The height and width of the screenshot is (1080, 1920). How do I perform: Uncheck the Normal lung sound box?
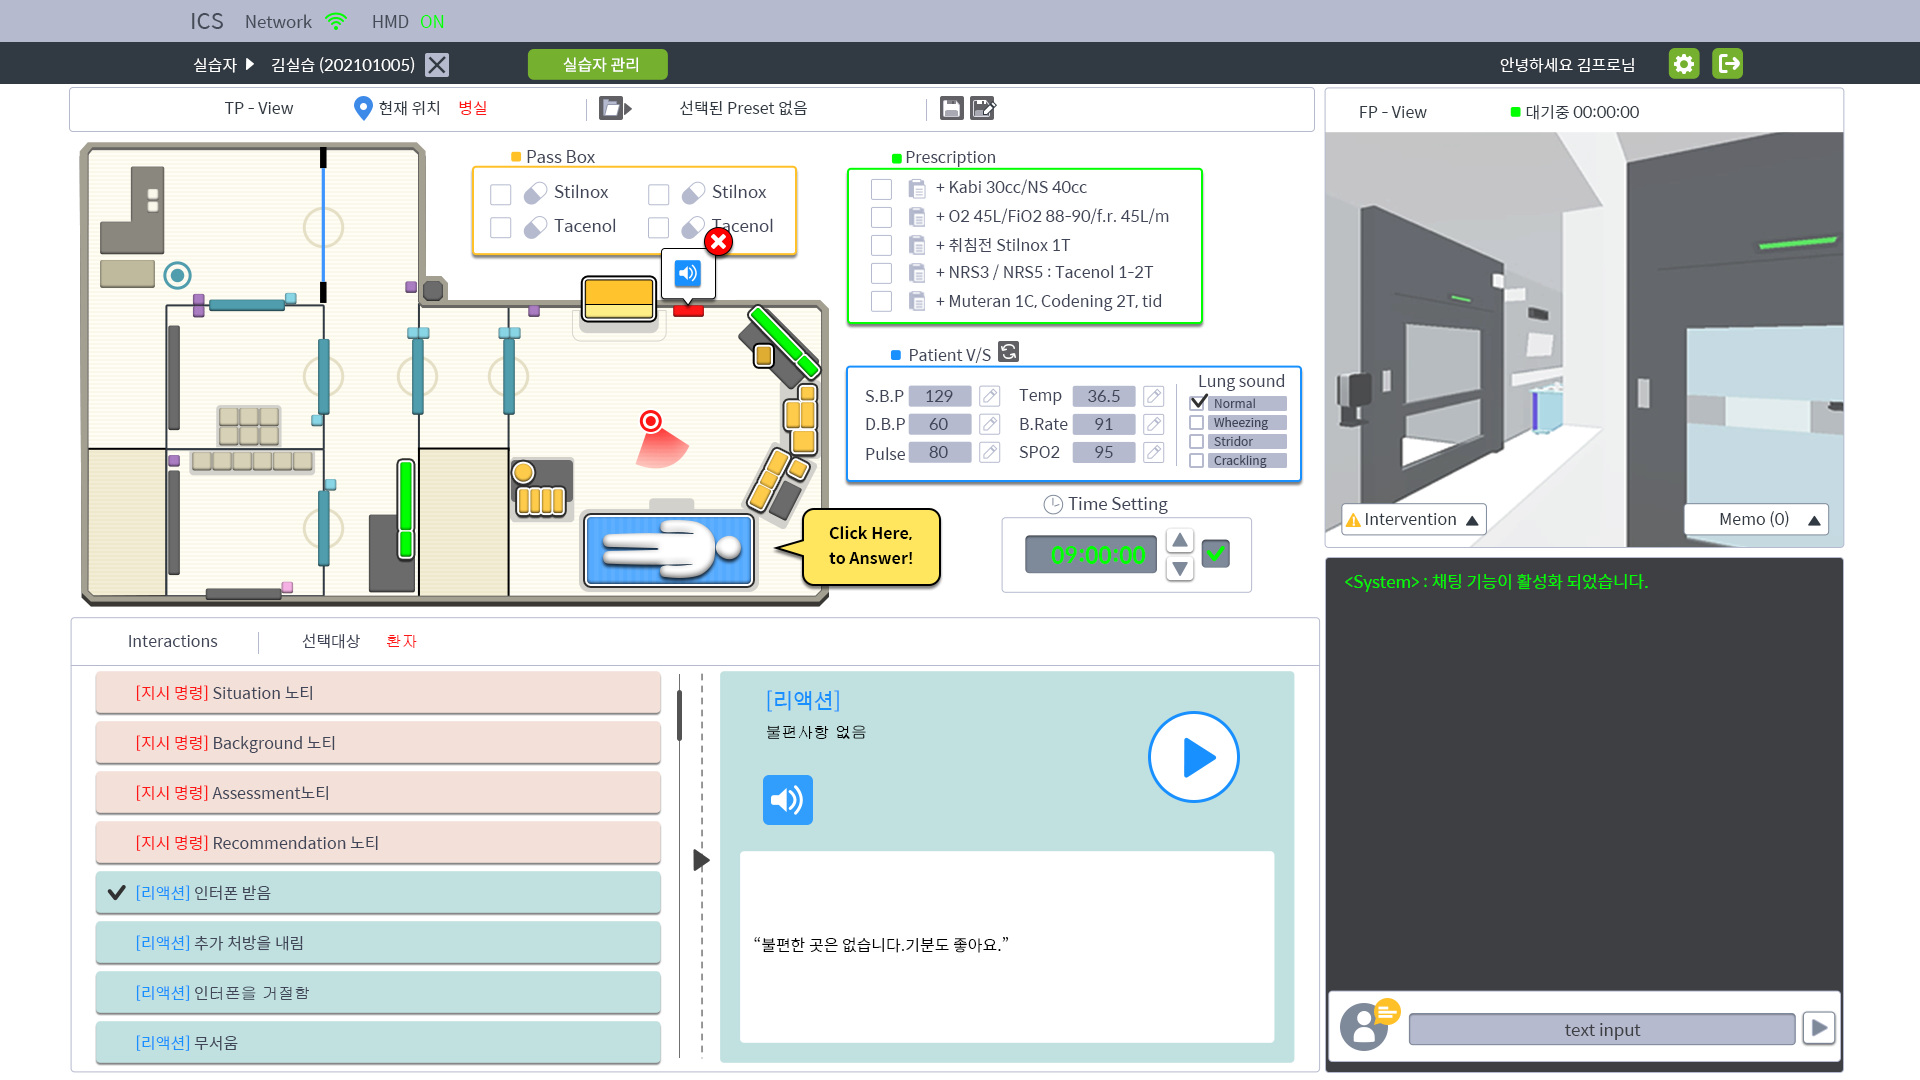(1197, 403)
